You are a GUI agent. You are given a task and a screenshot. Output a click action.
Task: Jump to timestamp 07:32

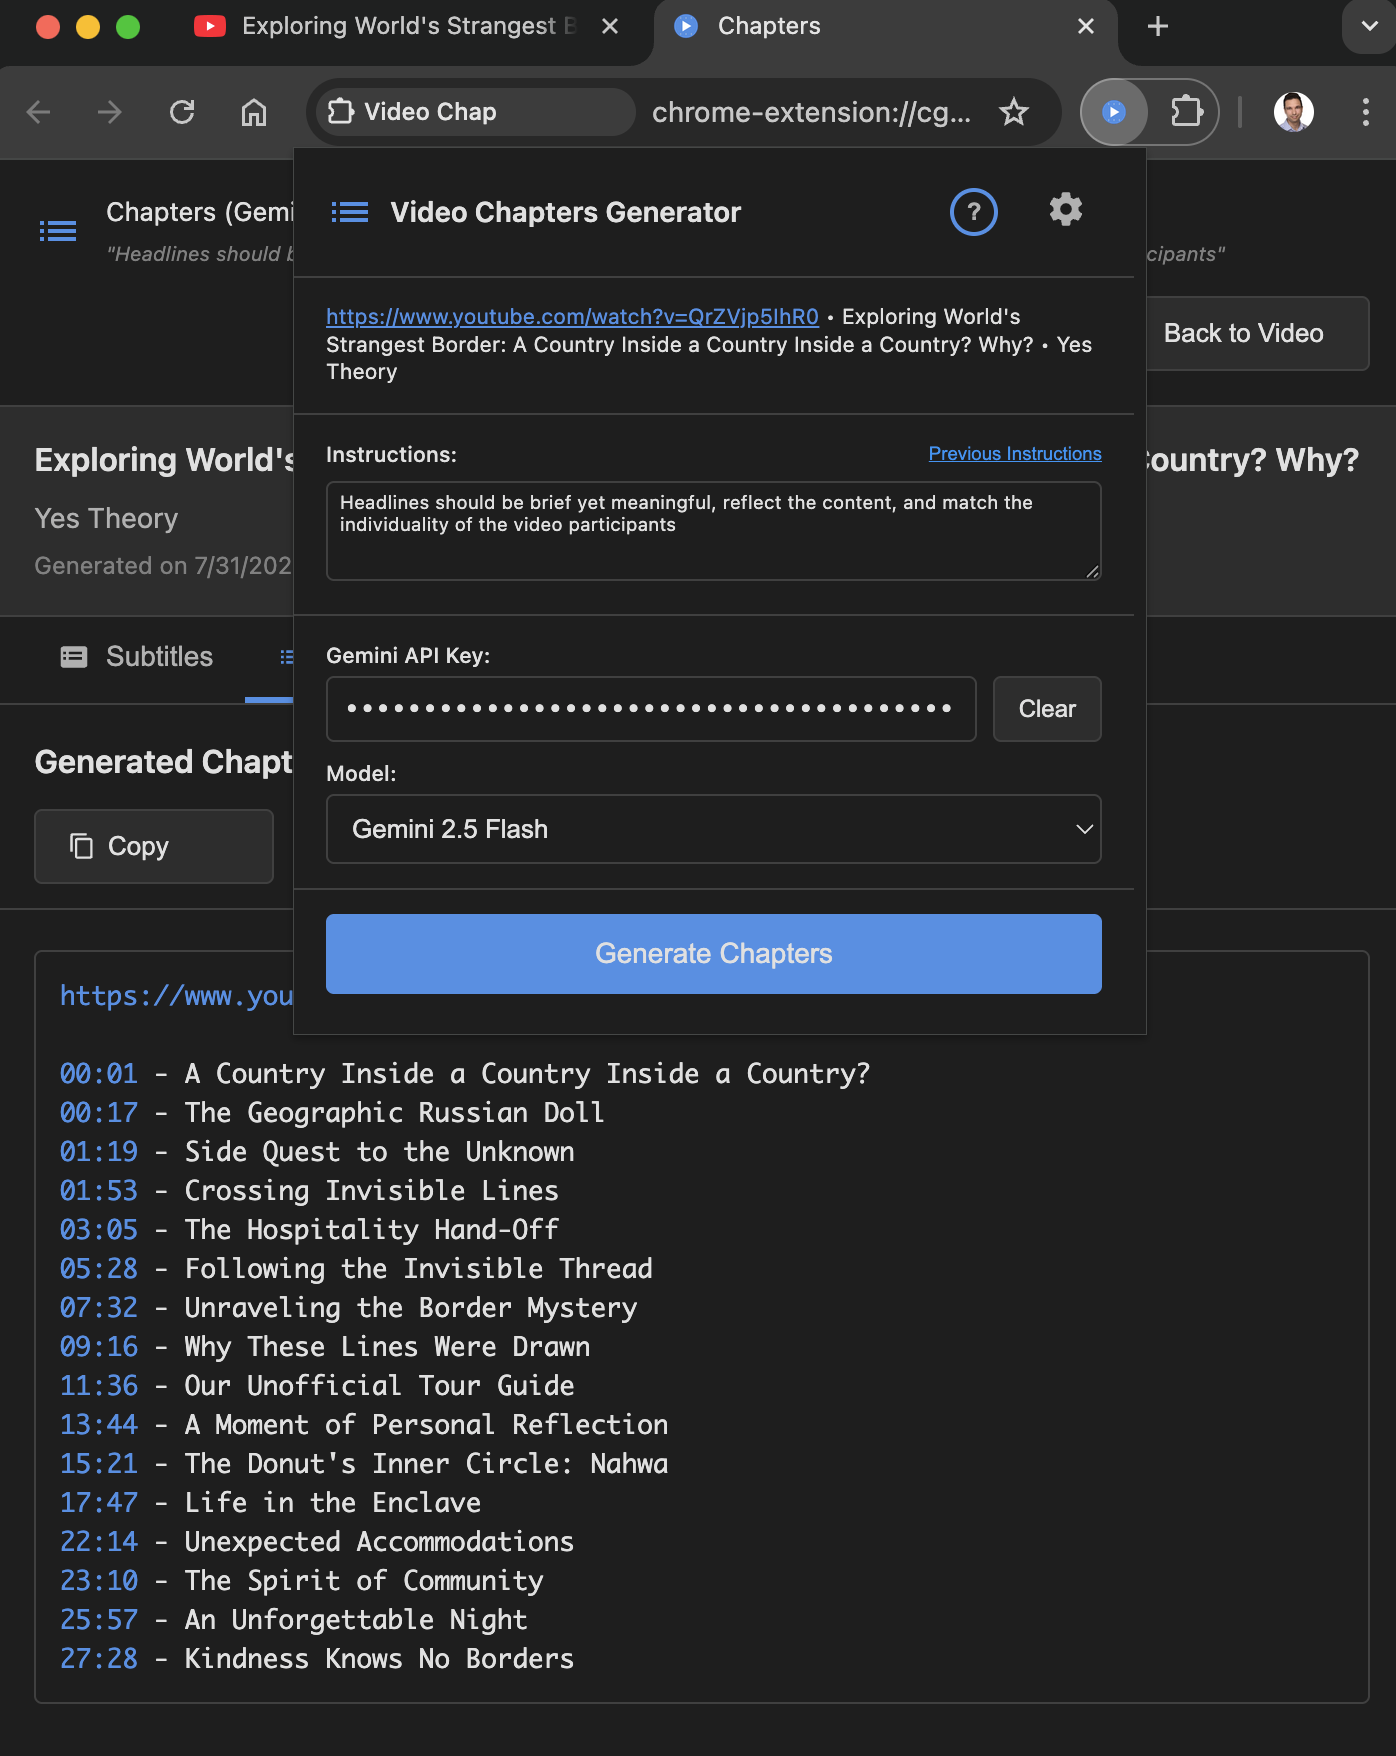[99, 1308]
